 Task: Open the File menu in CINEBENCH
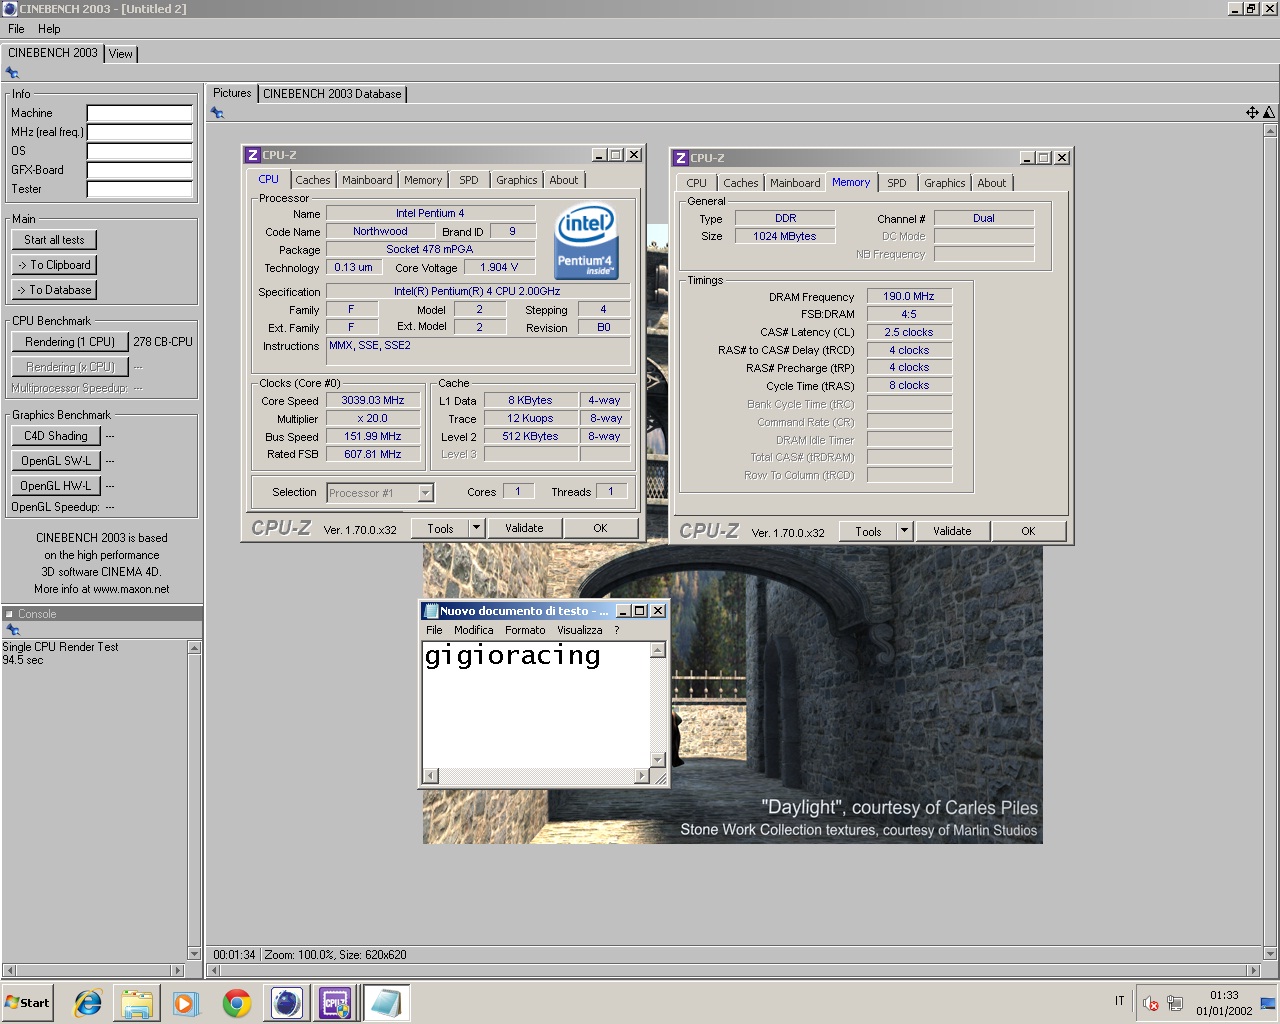pyautogui.click(x=16, y=29)
